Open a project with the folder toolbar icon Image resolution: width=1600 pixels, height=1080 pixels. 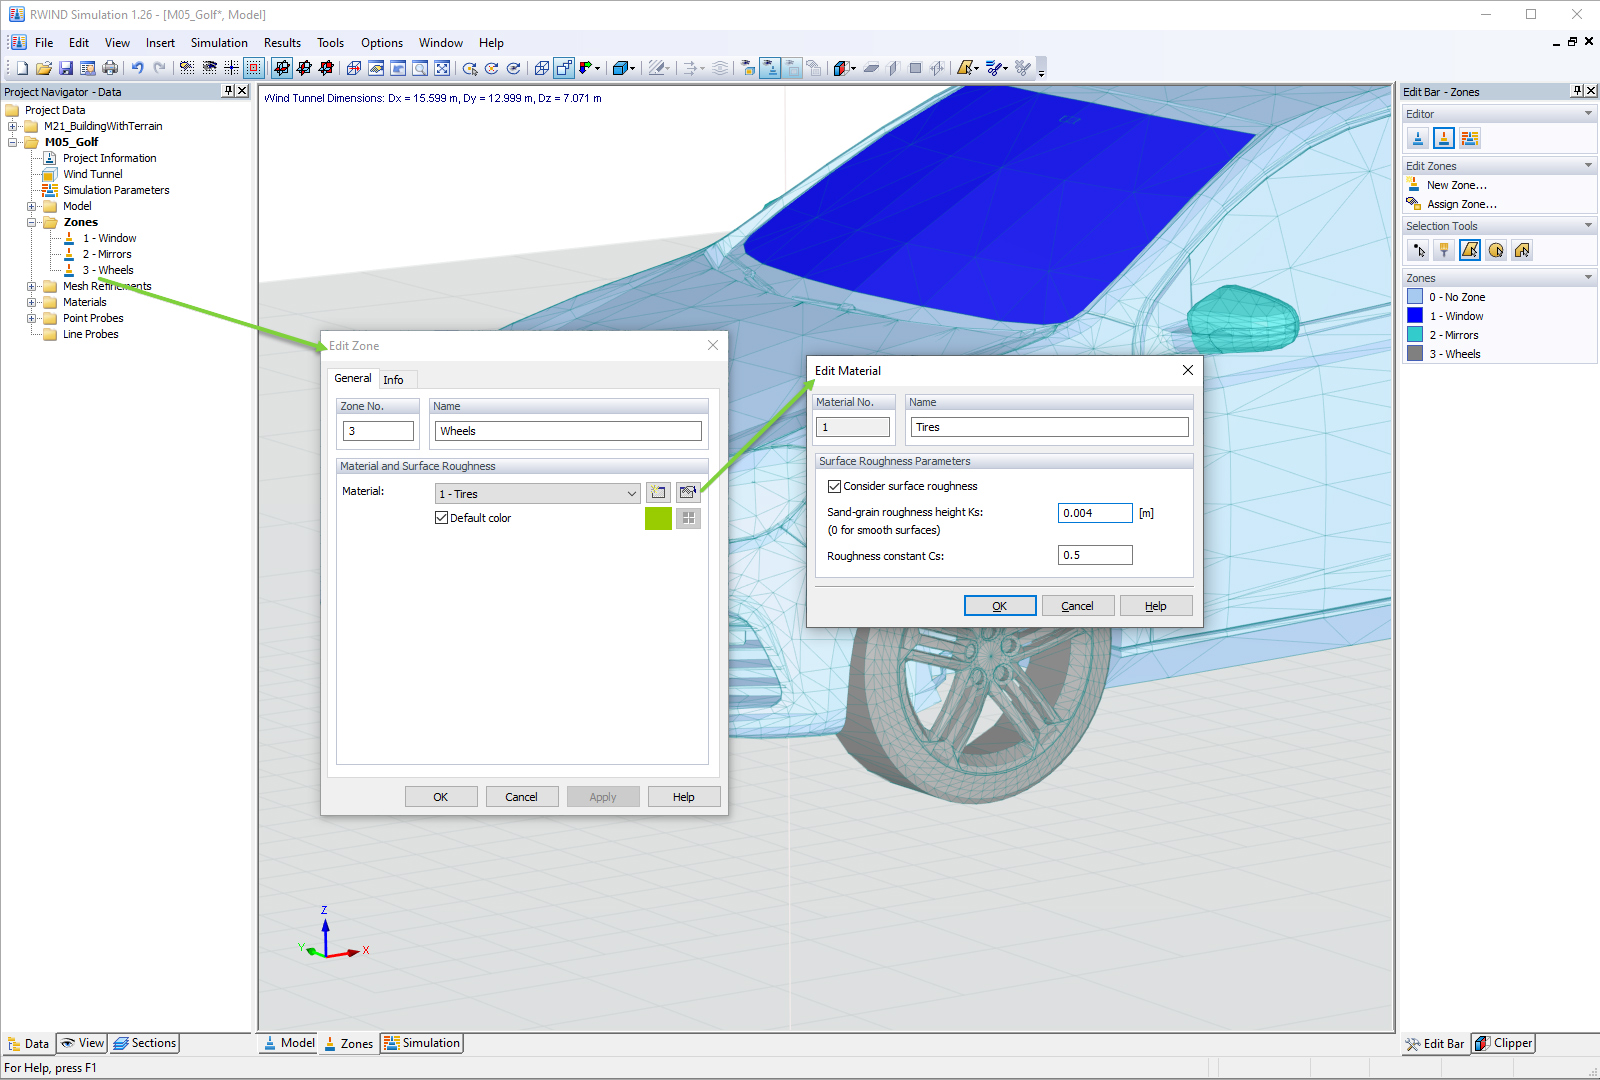(x=43, y=67)
